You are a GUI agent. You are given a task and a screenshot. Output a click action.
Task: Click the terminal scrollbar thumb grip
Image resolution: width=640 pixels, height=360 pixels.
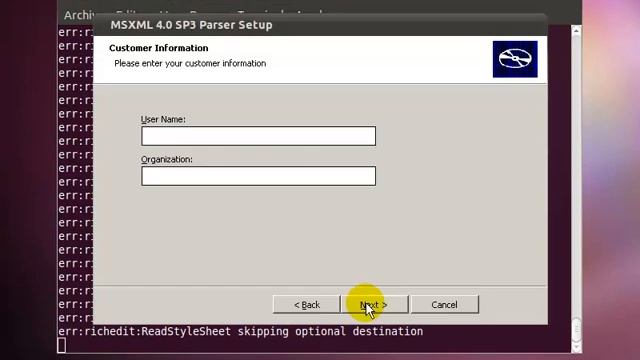pyautogui.click(x=576, y=328)
